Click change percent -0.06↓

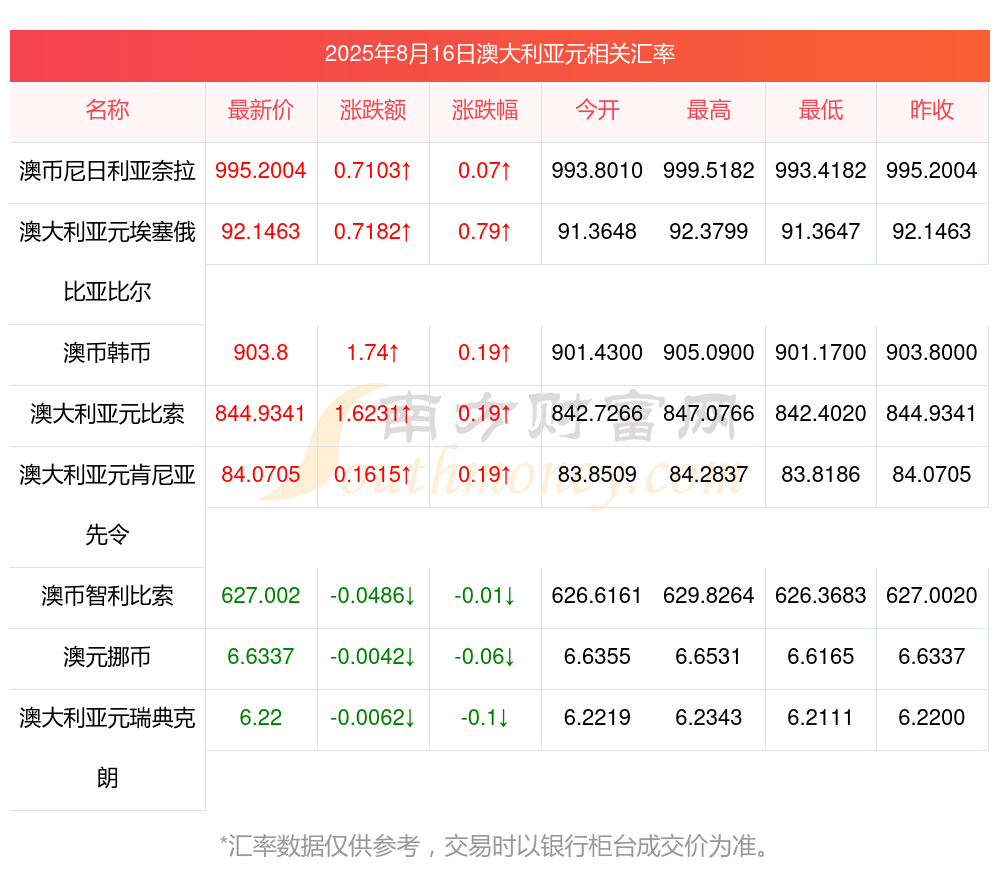point(485,656)
